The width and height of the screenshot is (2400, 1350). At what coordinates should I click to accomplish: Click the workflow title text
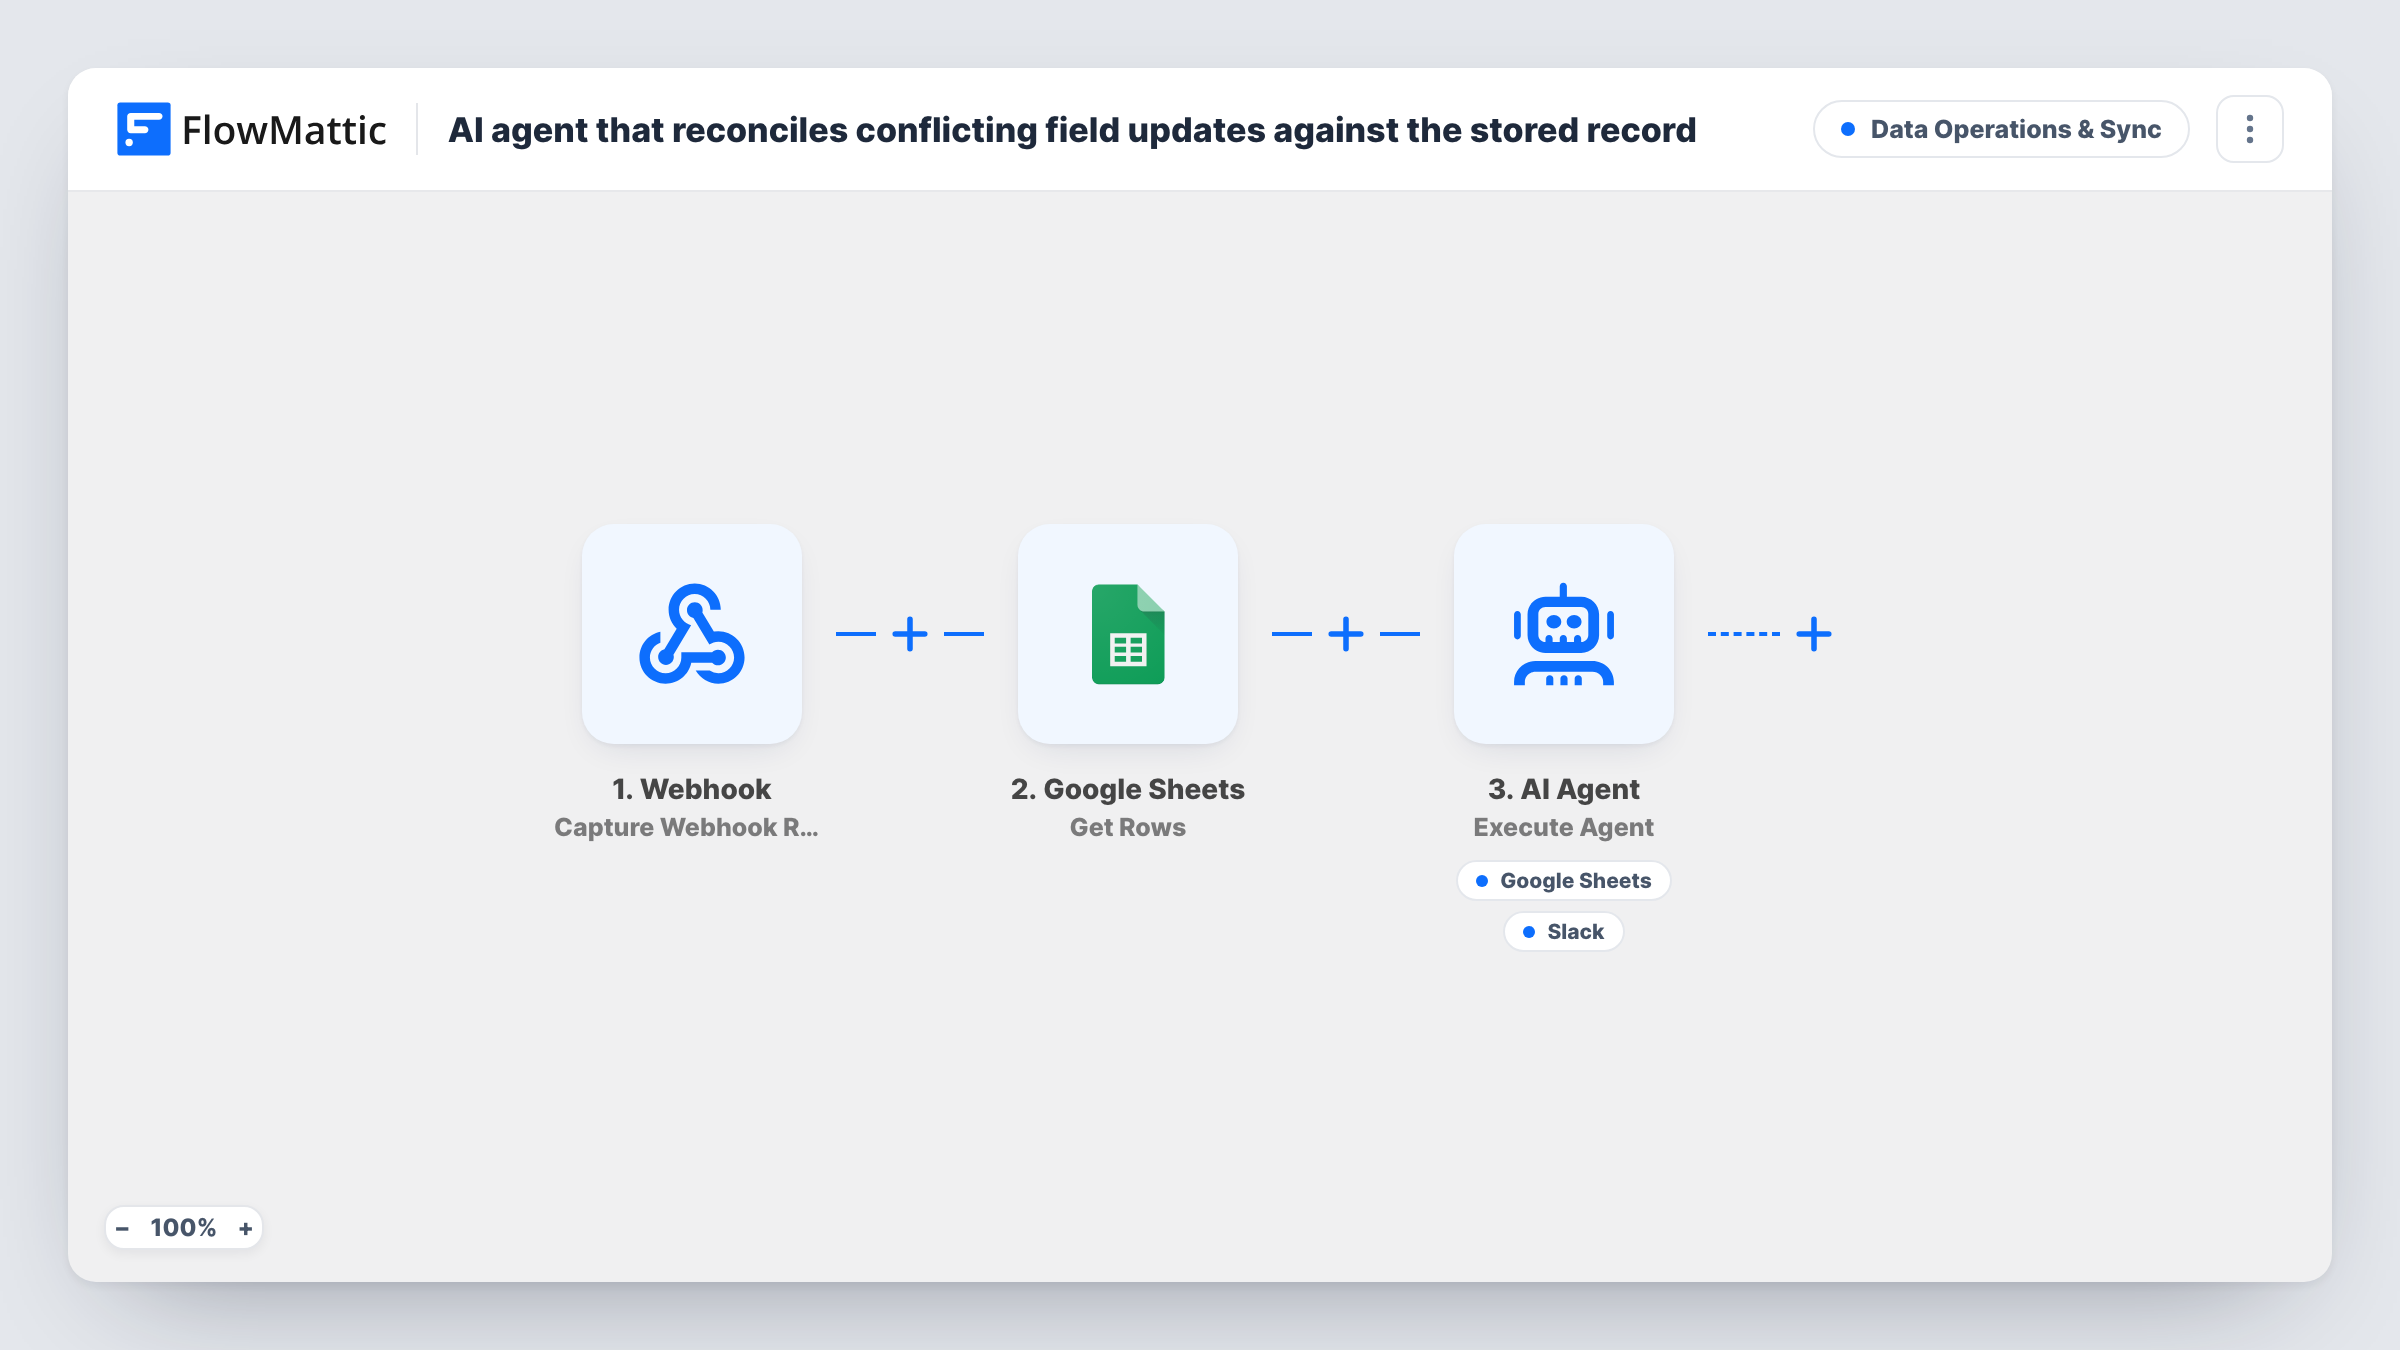pyautogui.click(x=1072, y=130)
